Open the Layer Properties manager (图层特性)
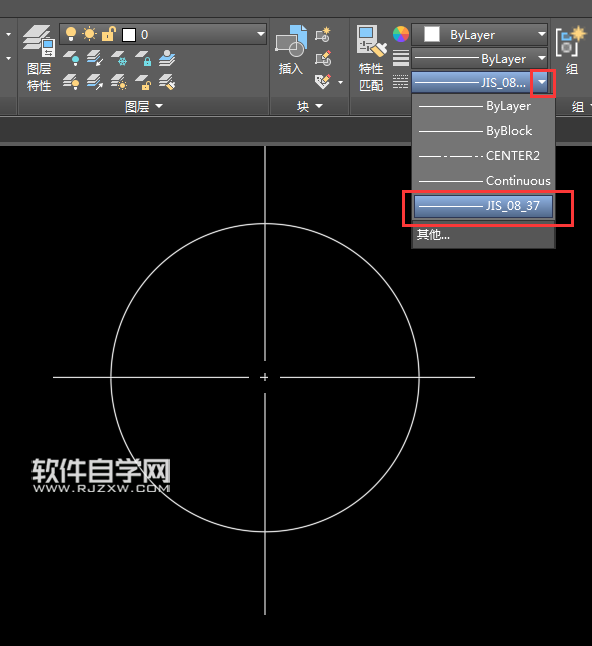 pyautogui.click(x=39, y=58)
